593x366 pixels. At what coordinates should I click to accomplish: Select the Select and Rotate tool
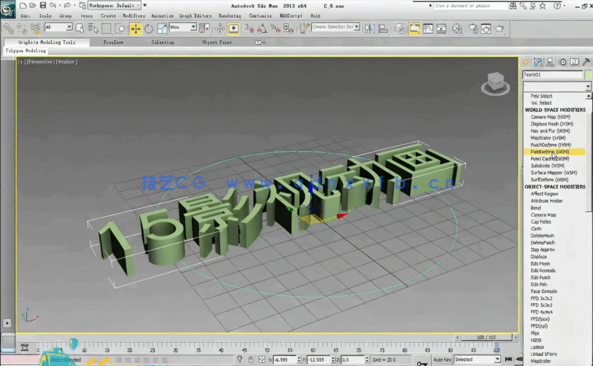point(149,29)
